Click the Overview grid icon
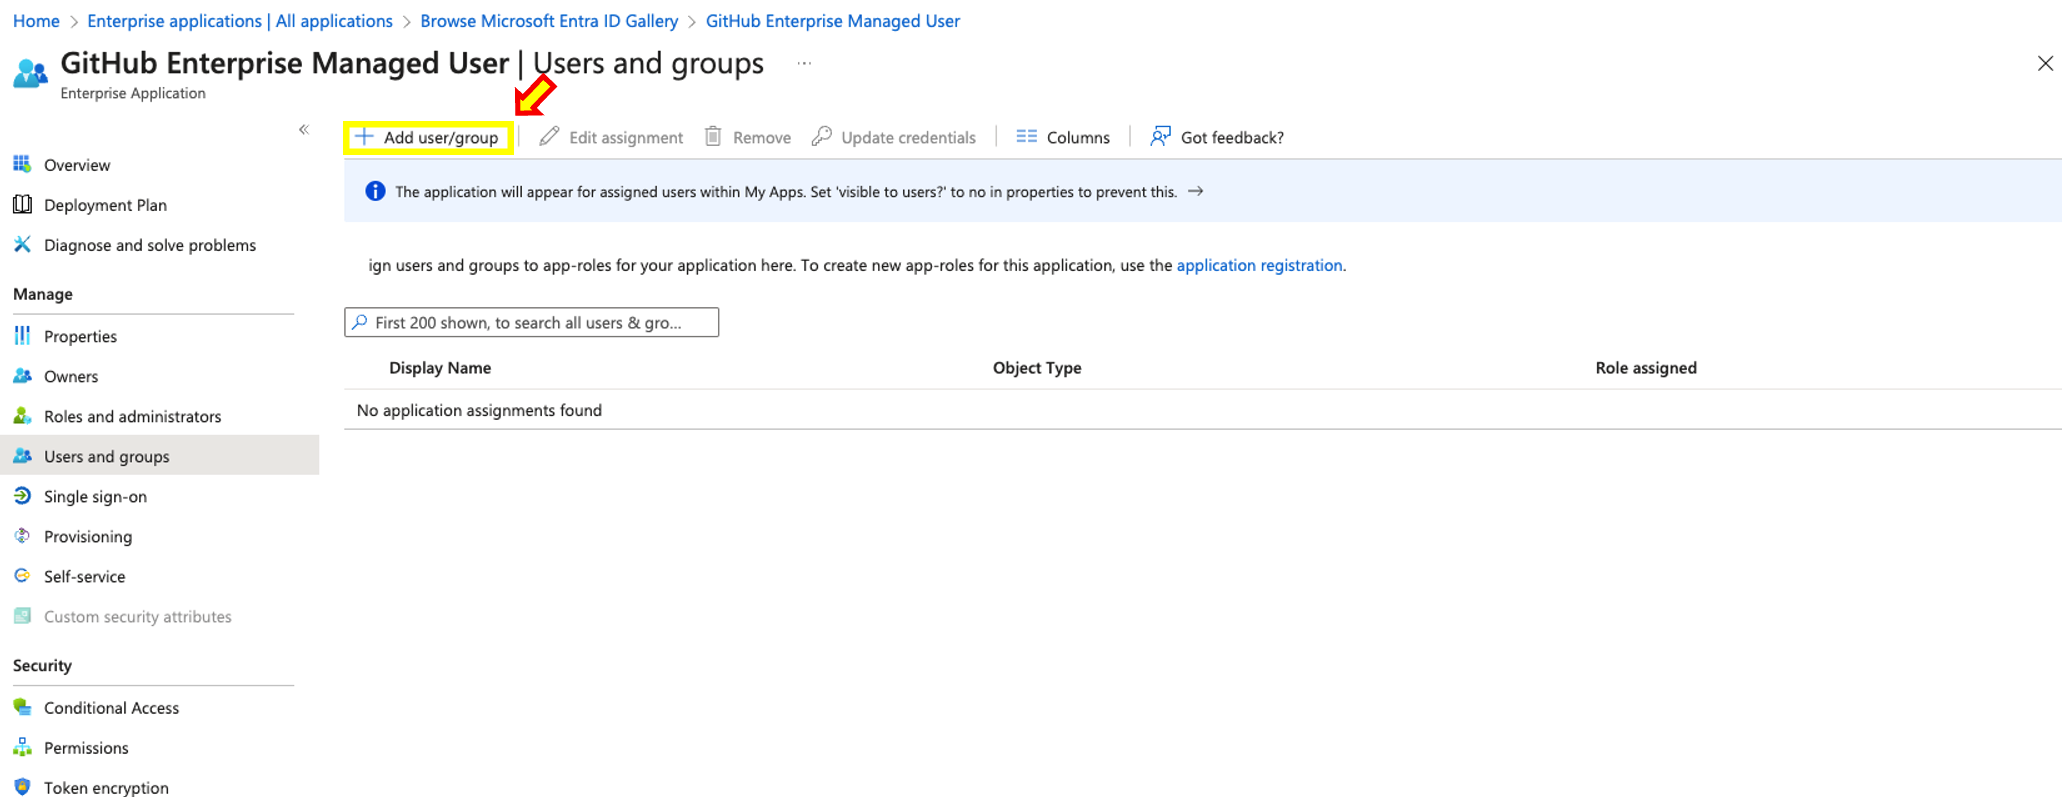This screenshot has height=797, width=2062. pos(22,164)
